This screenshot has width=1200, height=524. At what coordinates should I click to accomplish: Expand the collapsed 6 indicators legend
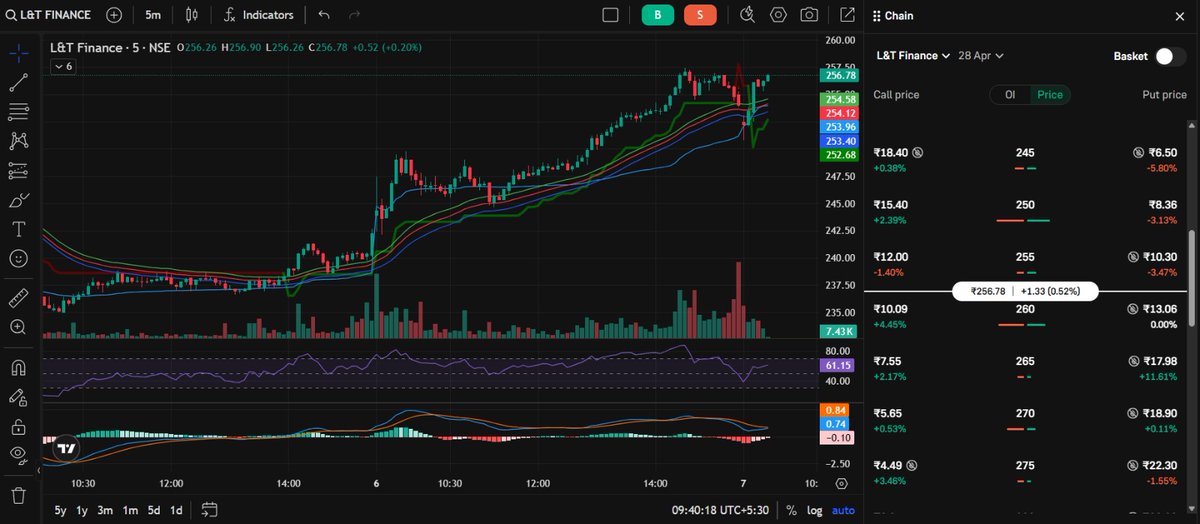pos(64,66)
